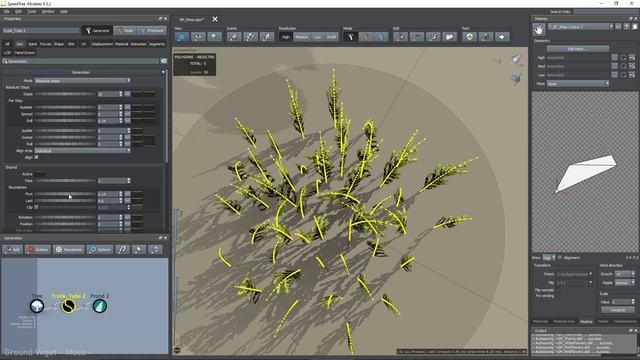
Task: Select the Trunk_Tube 2 node icon
Action: 68,306
